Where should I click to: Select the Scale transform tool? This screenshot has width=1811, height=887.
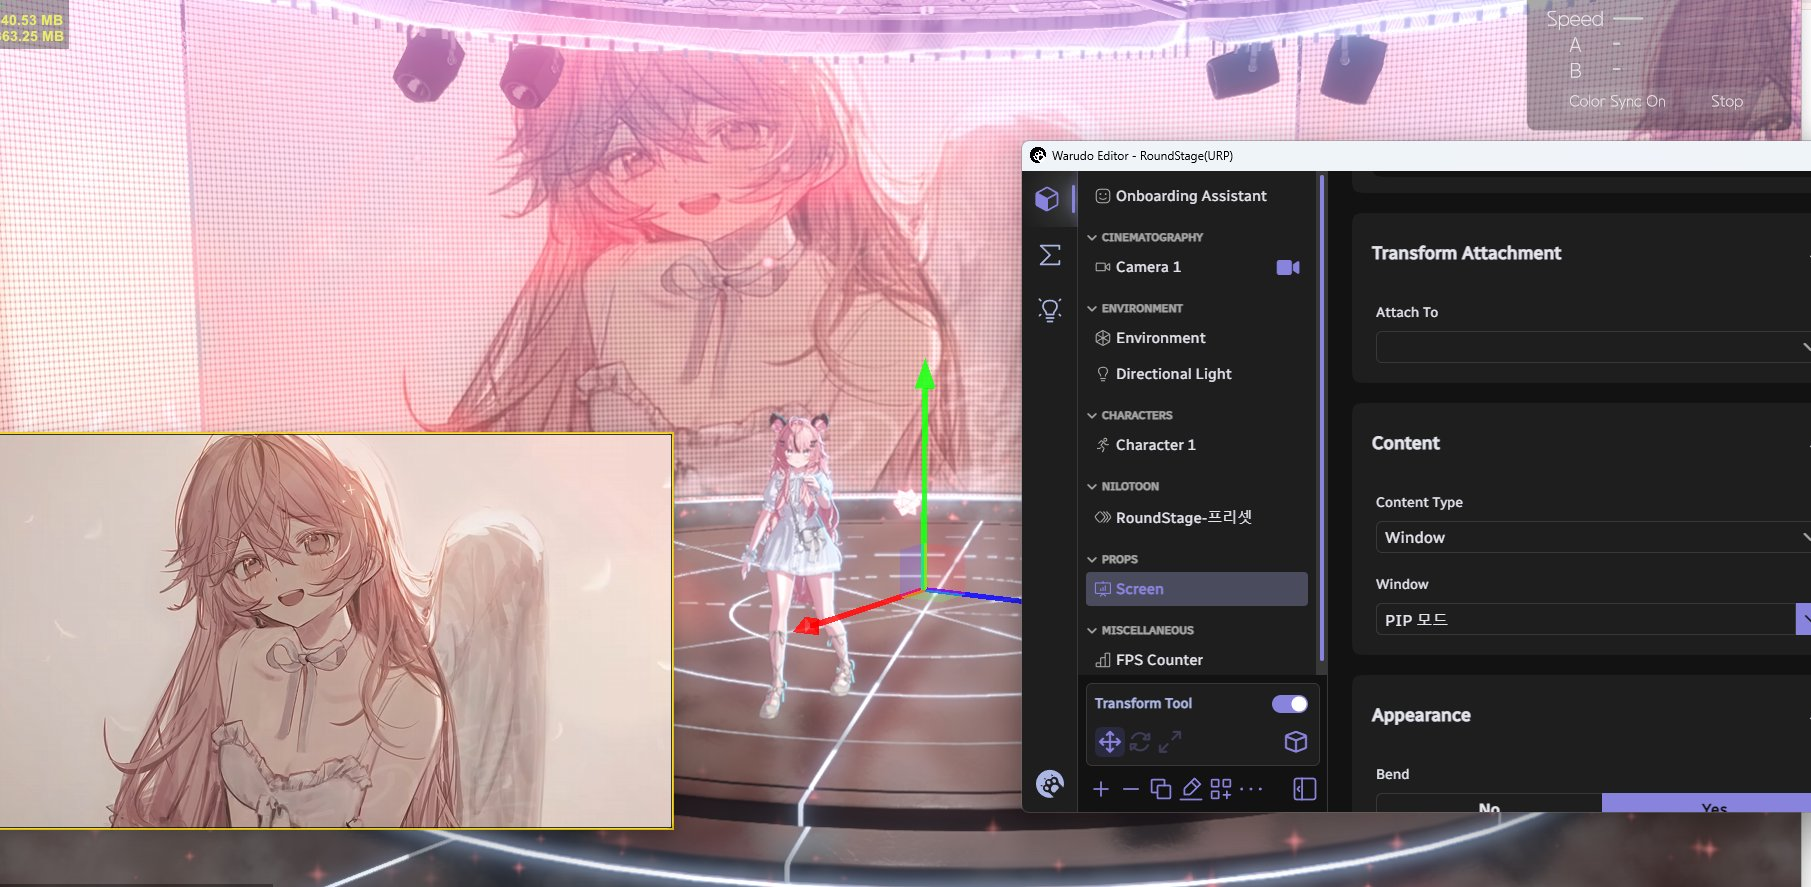[x=1170, y=742]
